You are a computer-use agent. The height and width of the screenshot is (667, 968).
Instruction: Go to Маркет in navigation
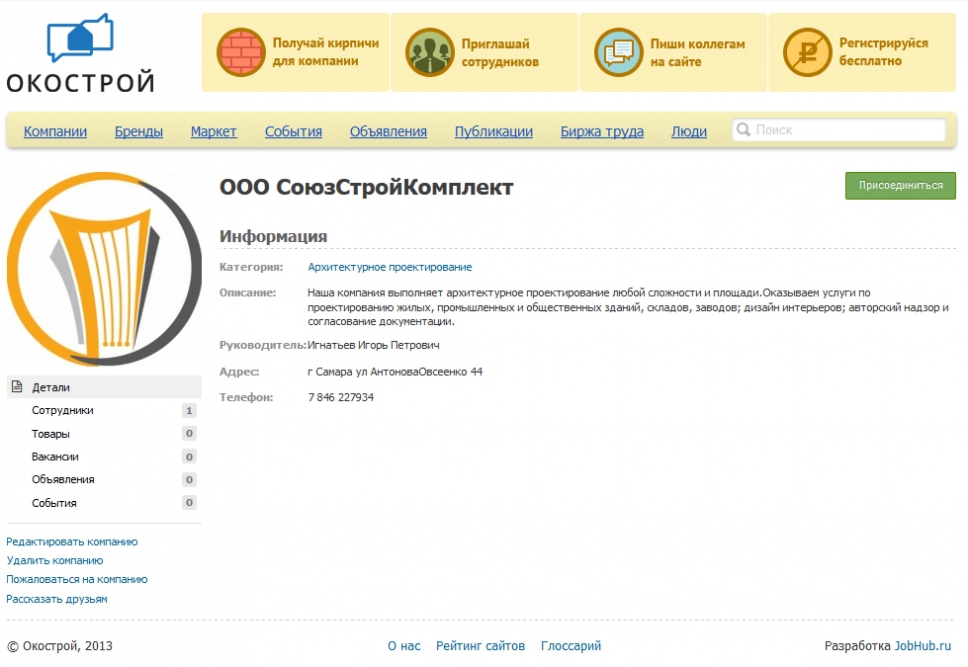coord(214,131)
